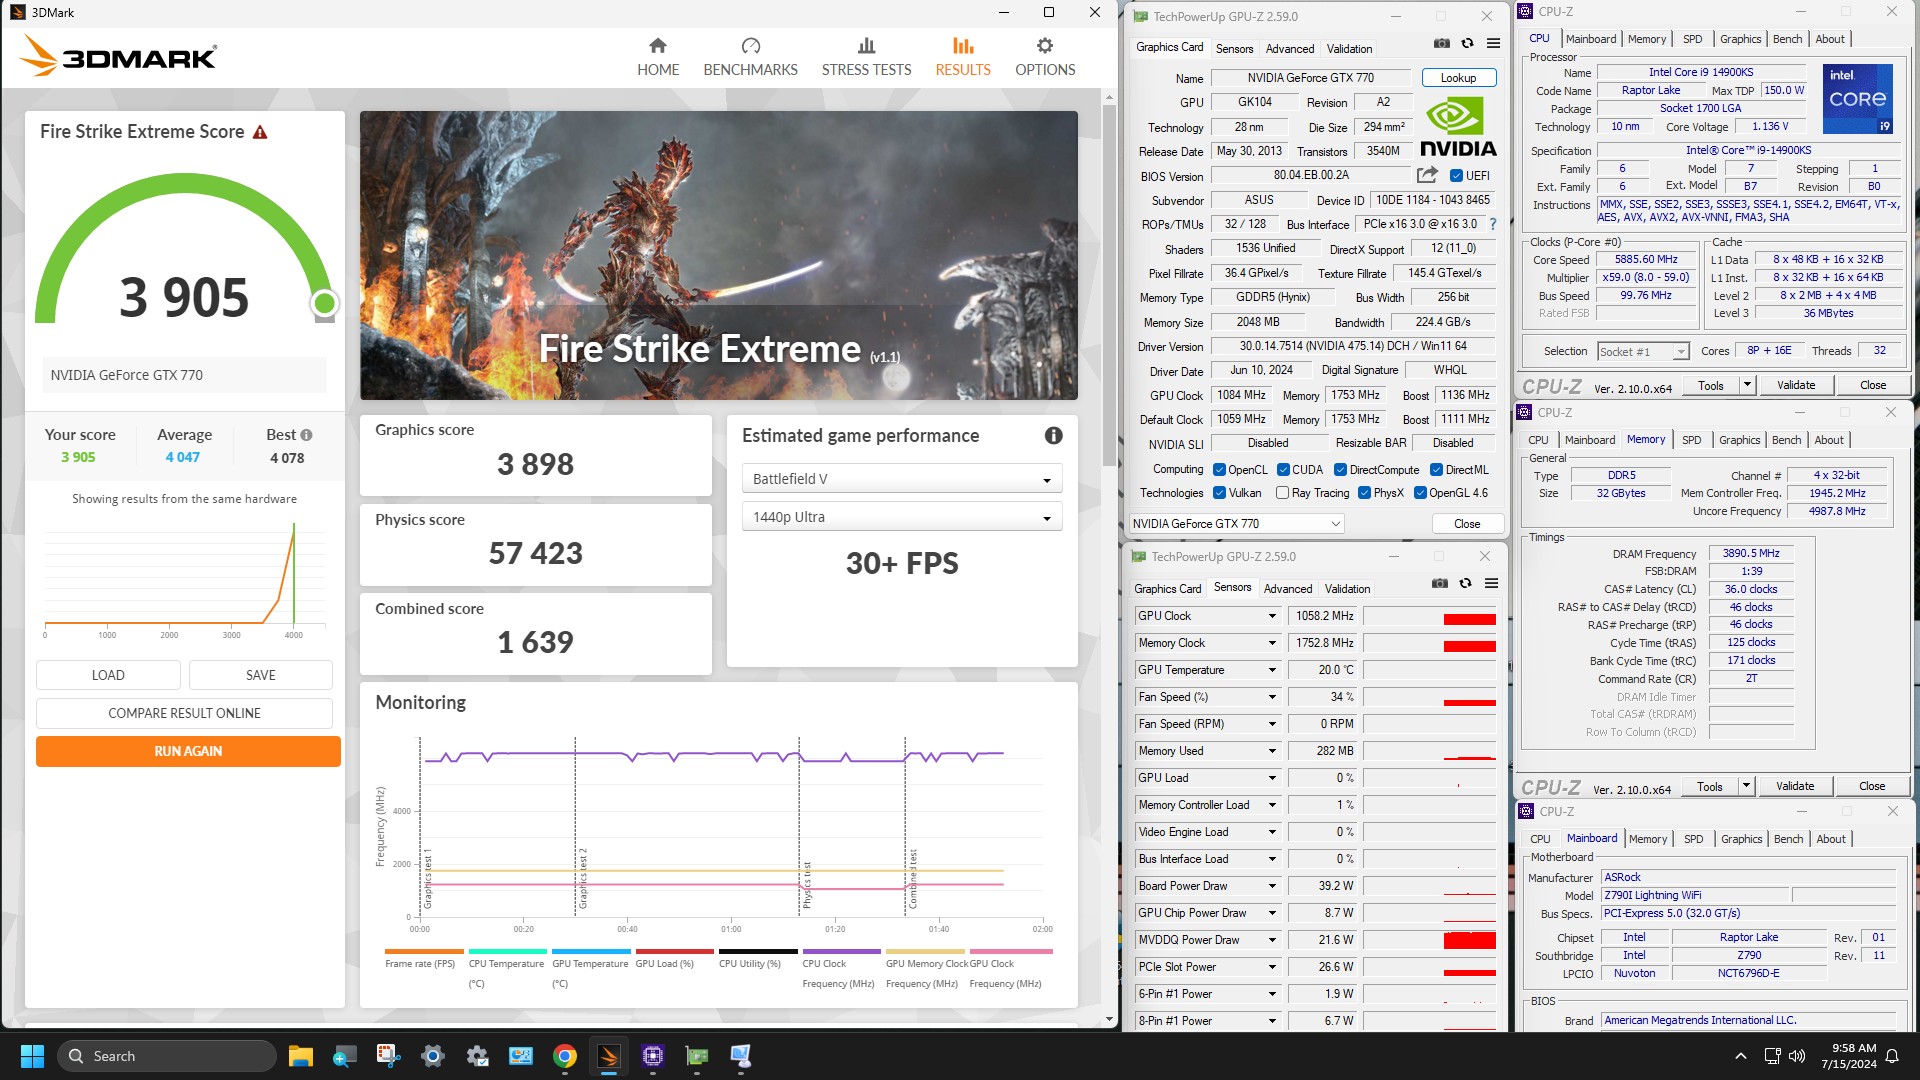Toggle UEFI checkbox in GPU-Z
This screenshot has width=1920, height=1080.
(x=1456, y=176)
